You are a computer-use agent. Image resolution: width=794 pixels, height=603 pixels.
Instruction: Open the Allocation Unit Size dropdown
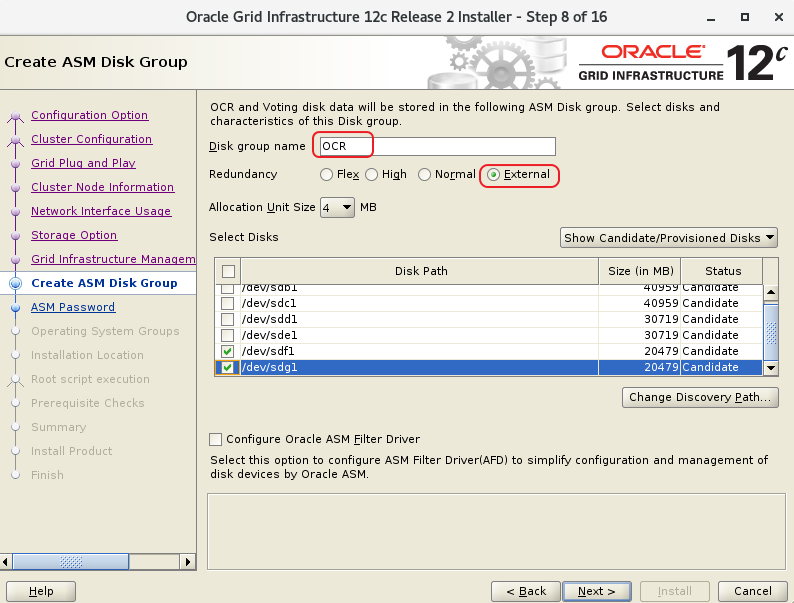337,208
